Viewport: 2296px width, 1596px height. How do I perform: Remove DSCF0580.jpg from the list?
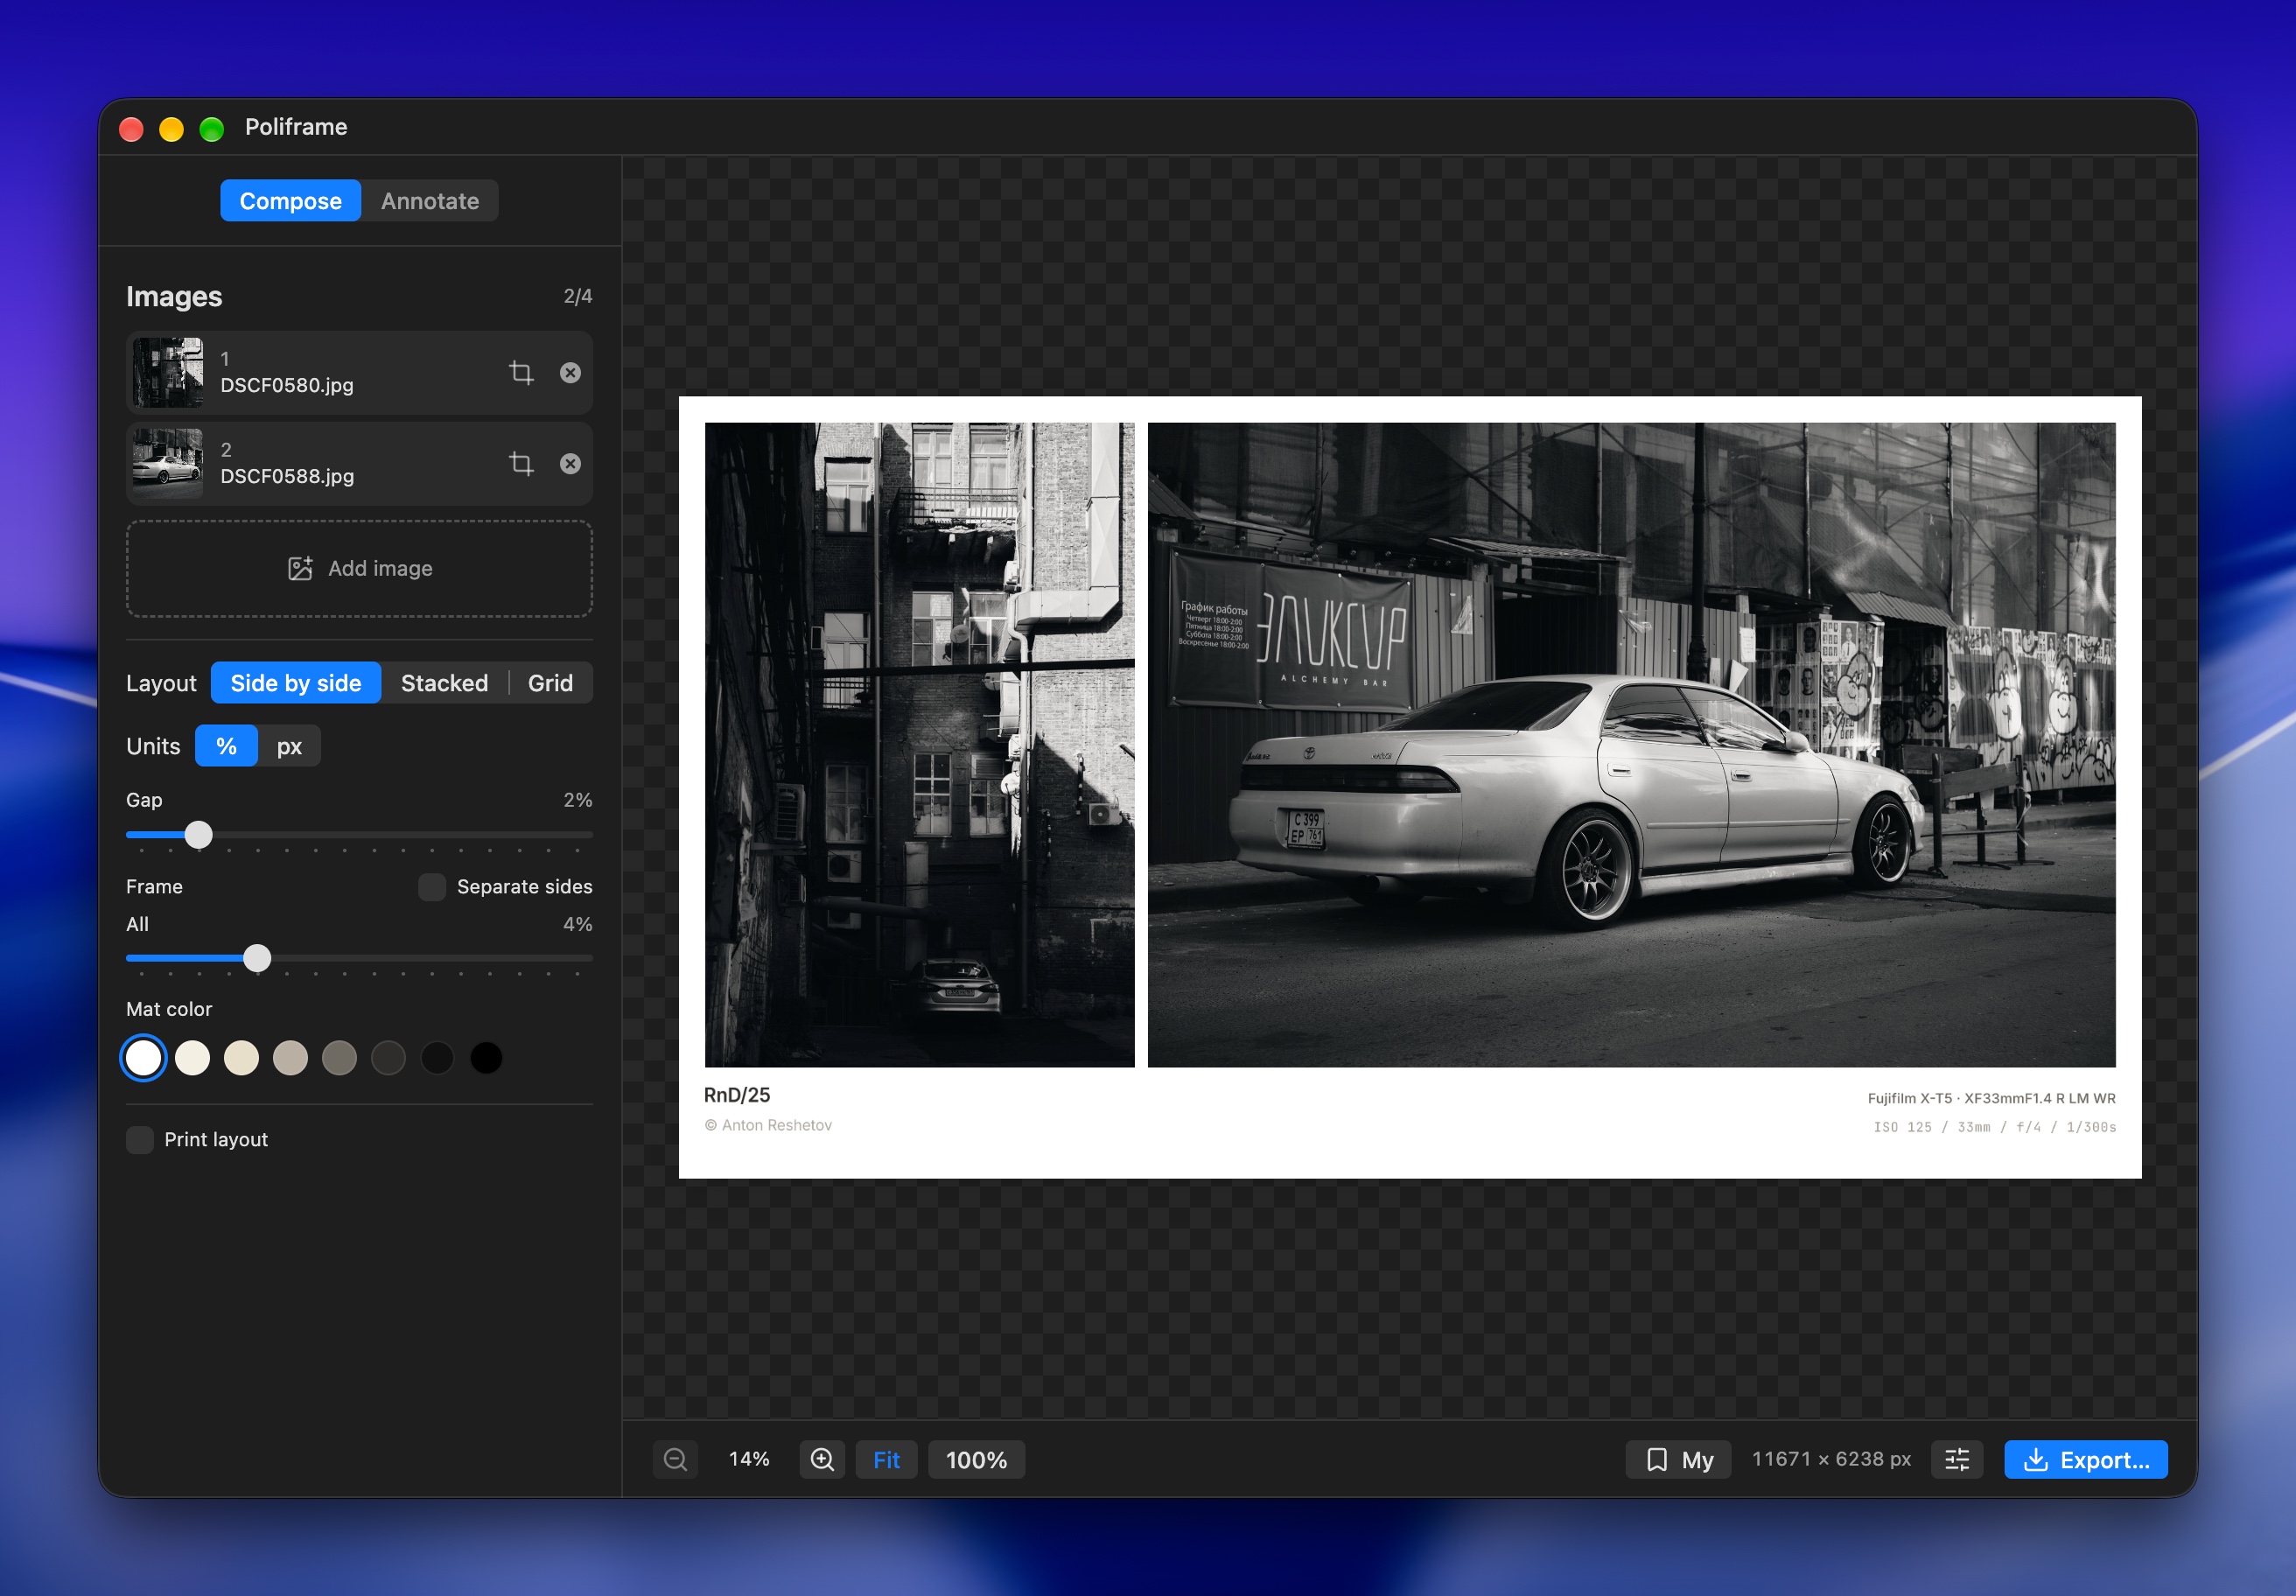[x=570, y=373]
